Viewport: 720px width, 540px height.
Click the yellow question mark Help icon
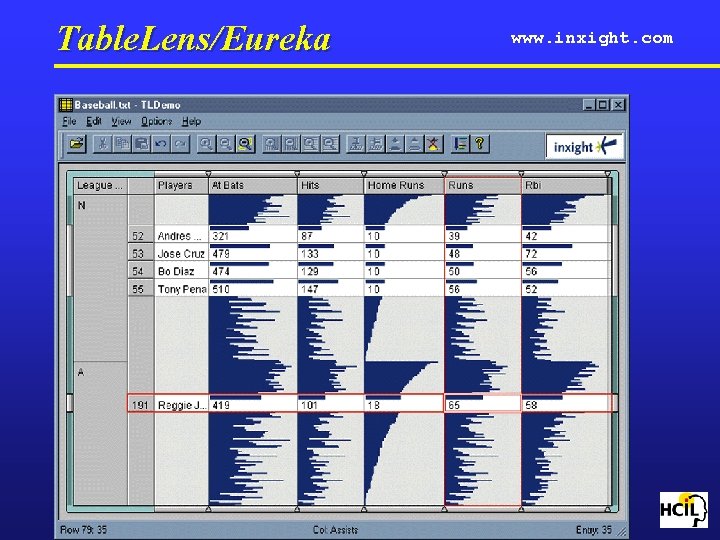(x=479, y=144)
